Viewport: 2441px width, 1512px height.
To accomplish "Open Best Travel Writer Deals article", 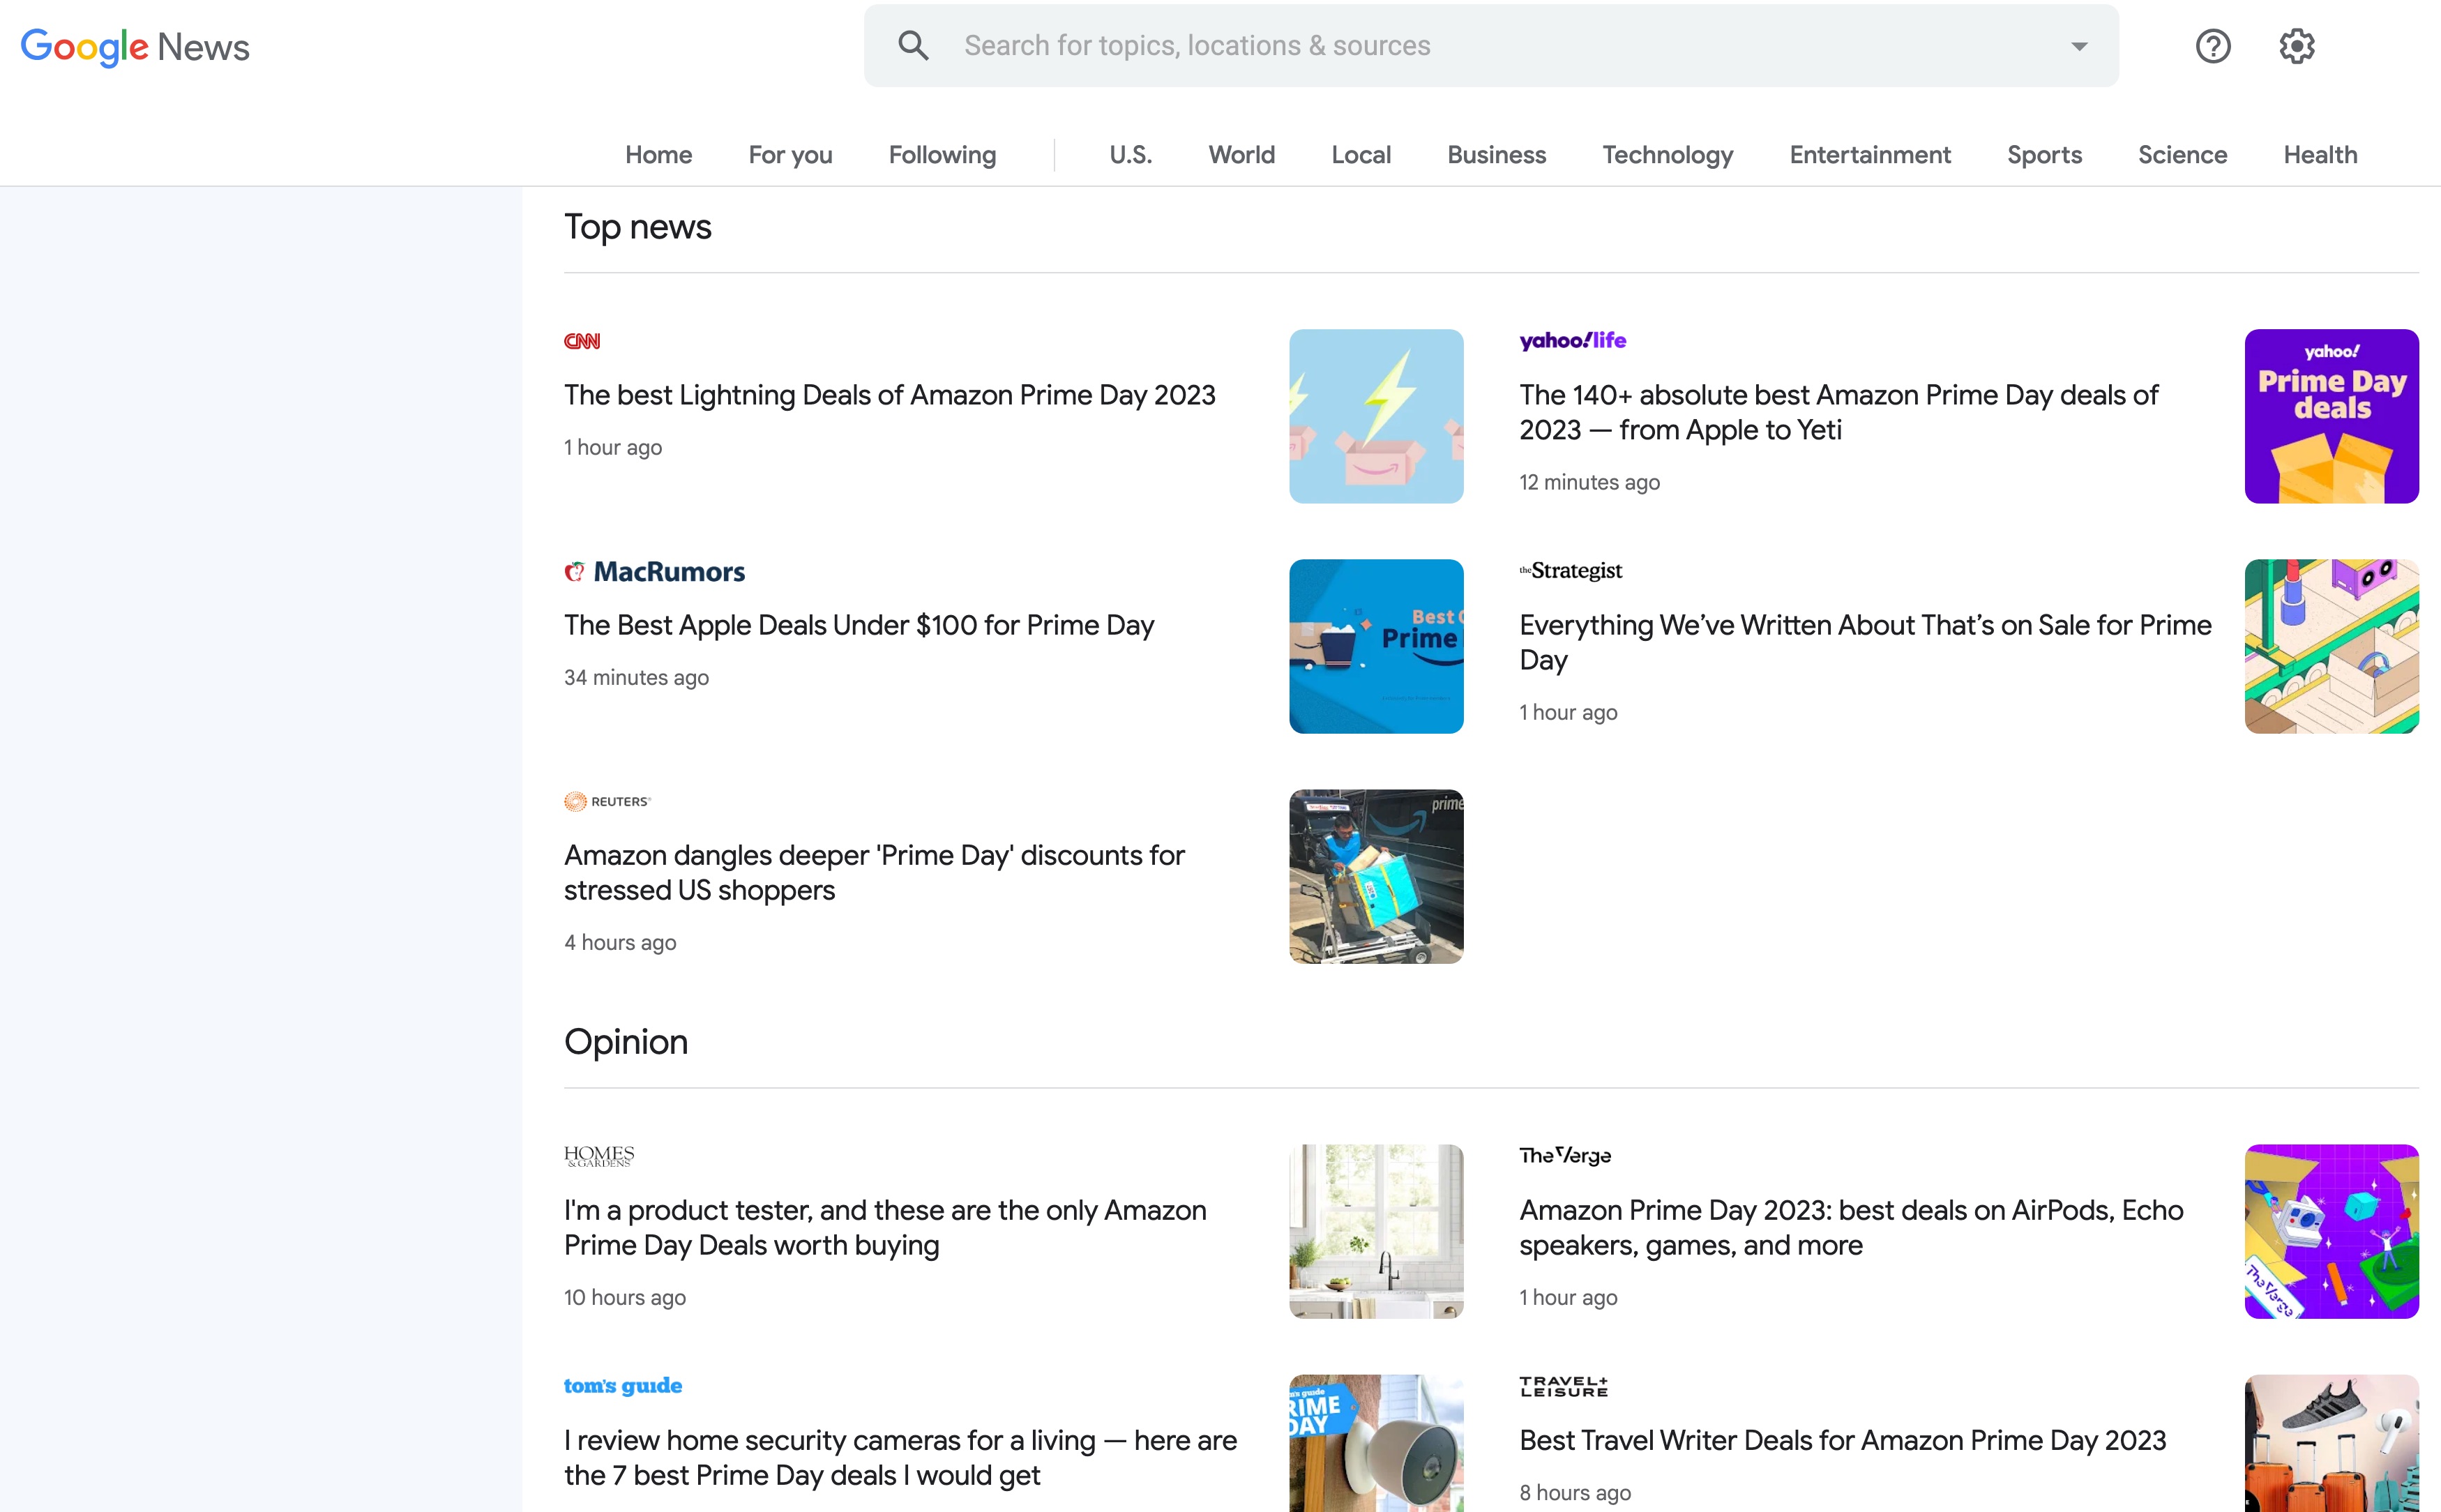I will [1842, 1440].
